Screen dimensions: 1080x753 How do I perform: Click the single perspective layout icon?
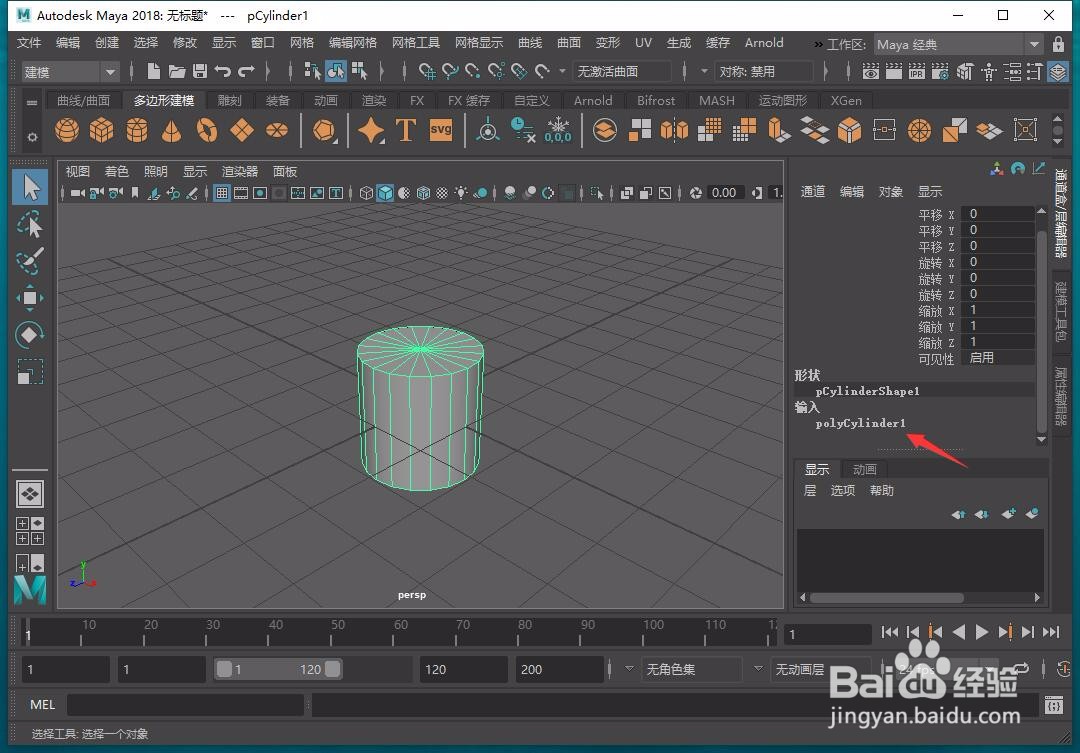pyautogui.click(x=30, y=494)
